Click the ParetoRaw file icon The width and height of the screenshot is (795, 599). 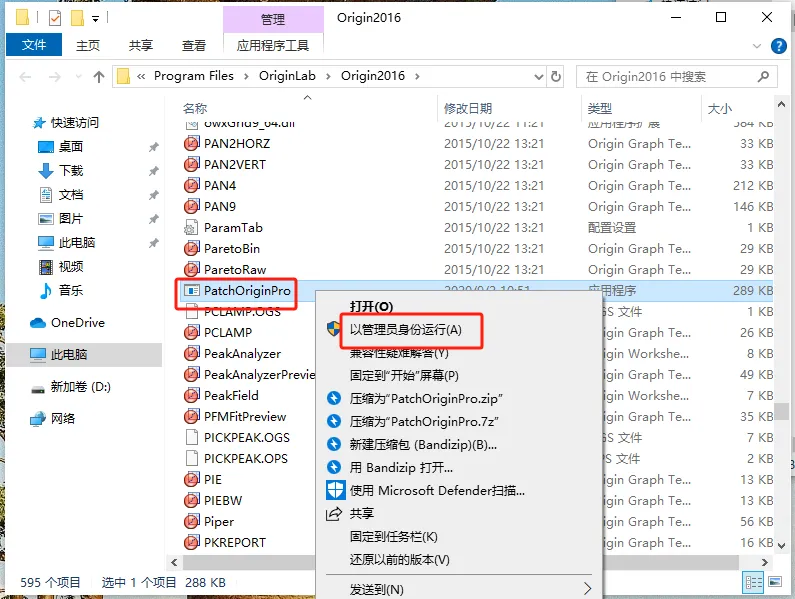point(191,269)
